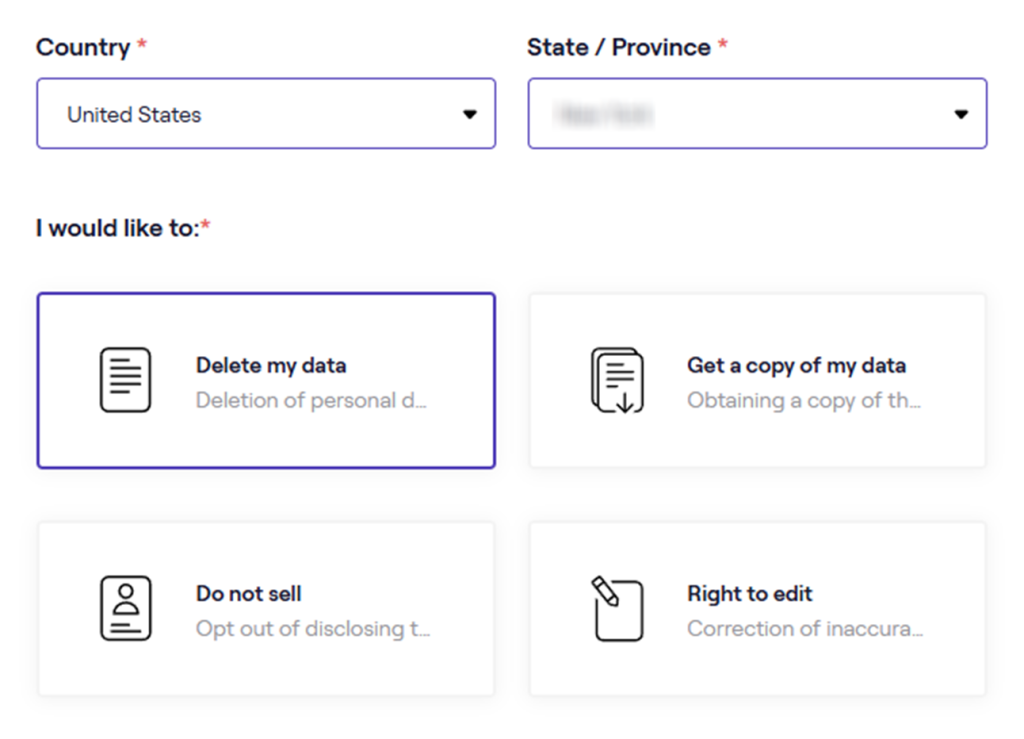The height and width of the screenshot is (739, 1024).
Task: Click the Right to edit title text
Action: pos(750,593)
